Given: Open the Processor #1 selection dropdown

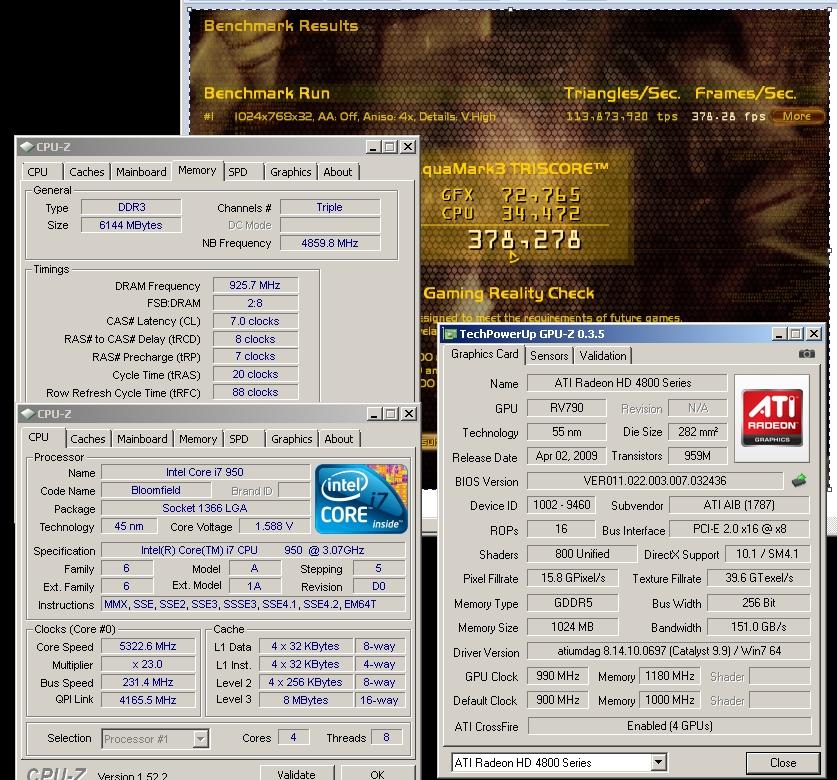Looking at the screenshot, I should coord(200,739).
